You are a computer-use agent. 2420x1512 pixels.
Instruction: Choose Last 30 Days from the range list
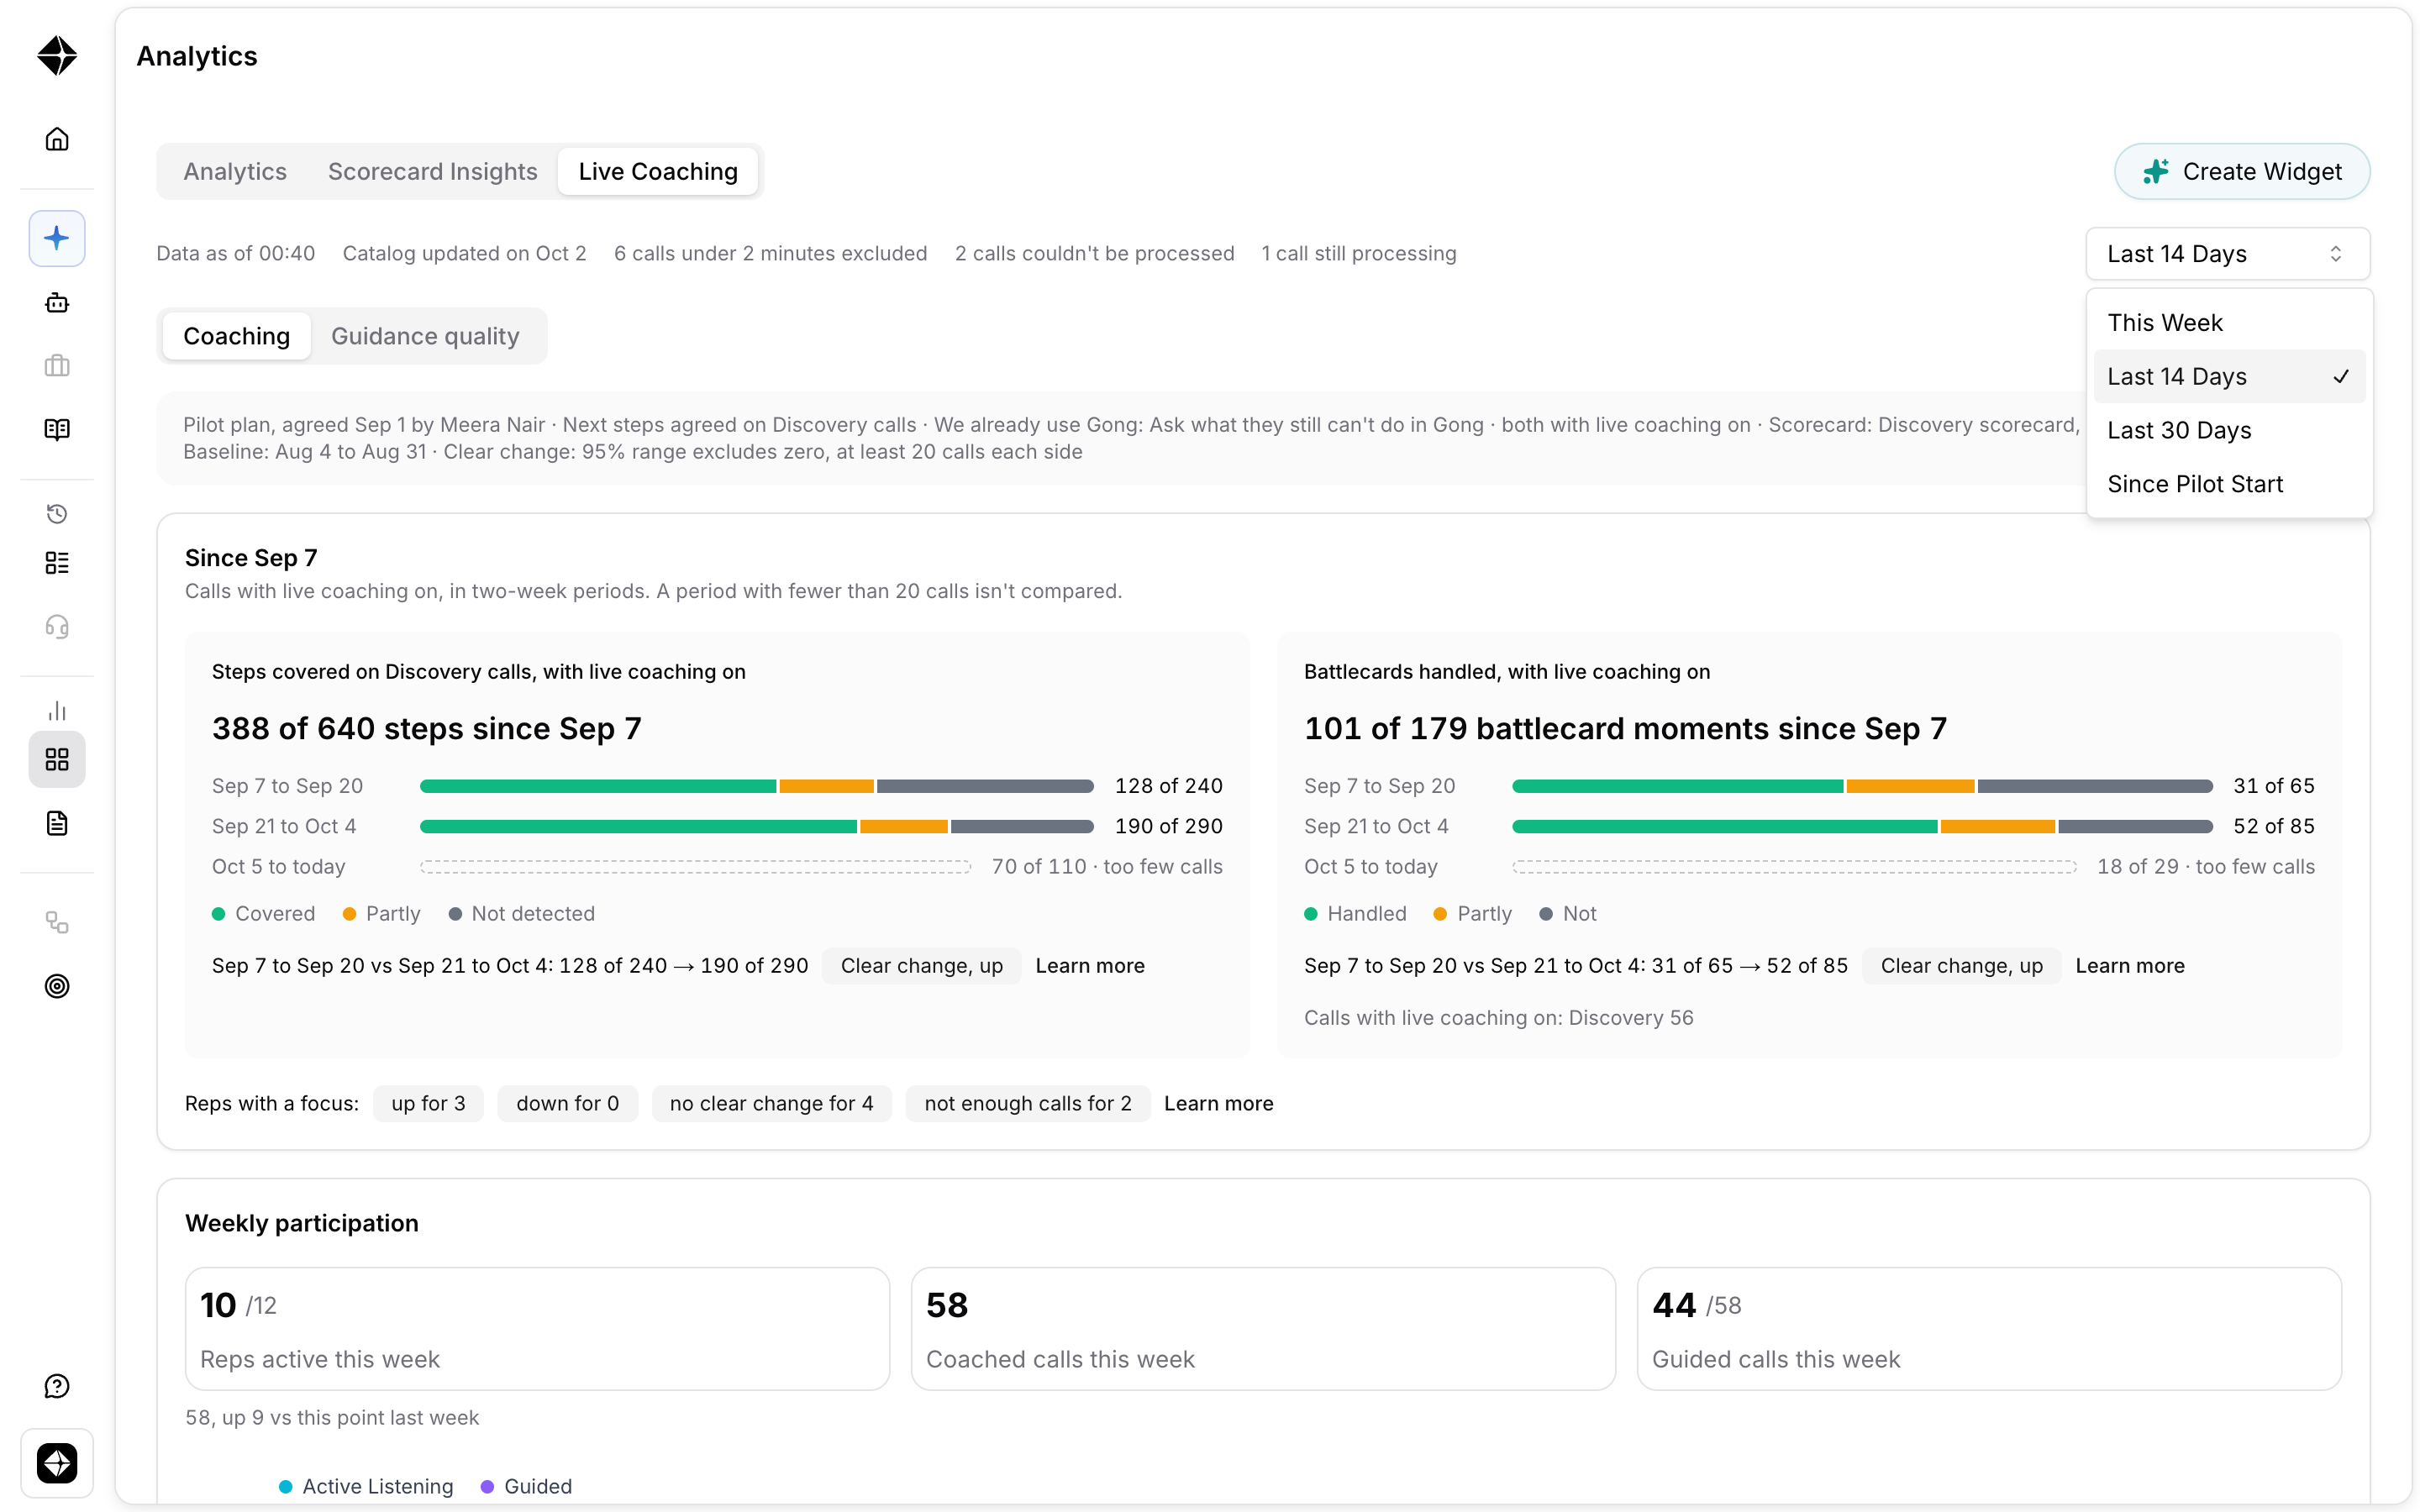pyautogui.click(x=2229, y=430)
